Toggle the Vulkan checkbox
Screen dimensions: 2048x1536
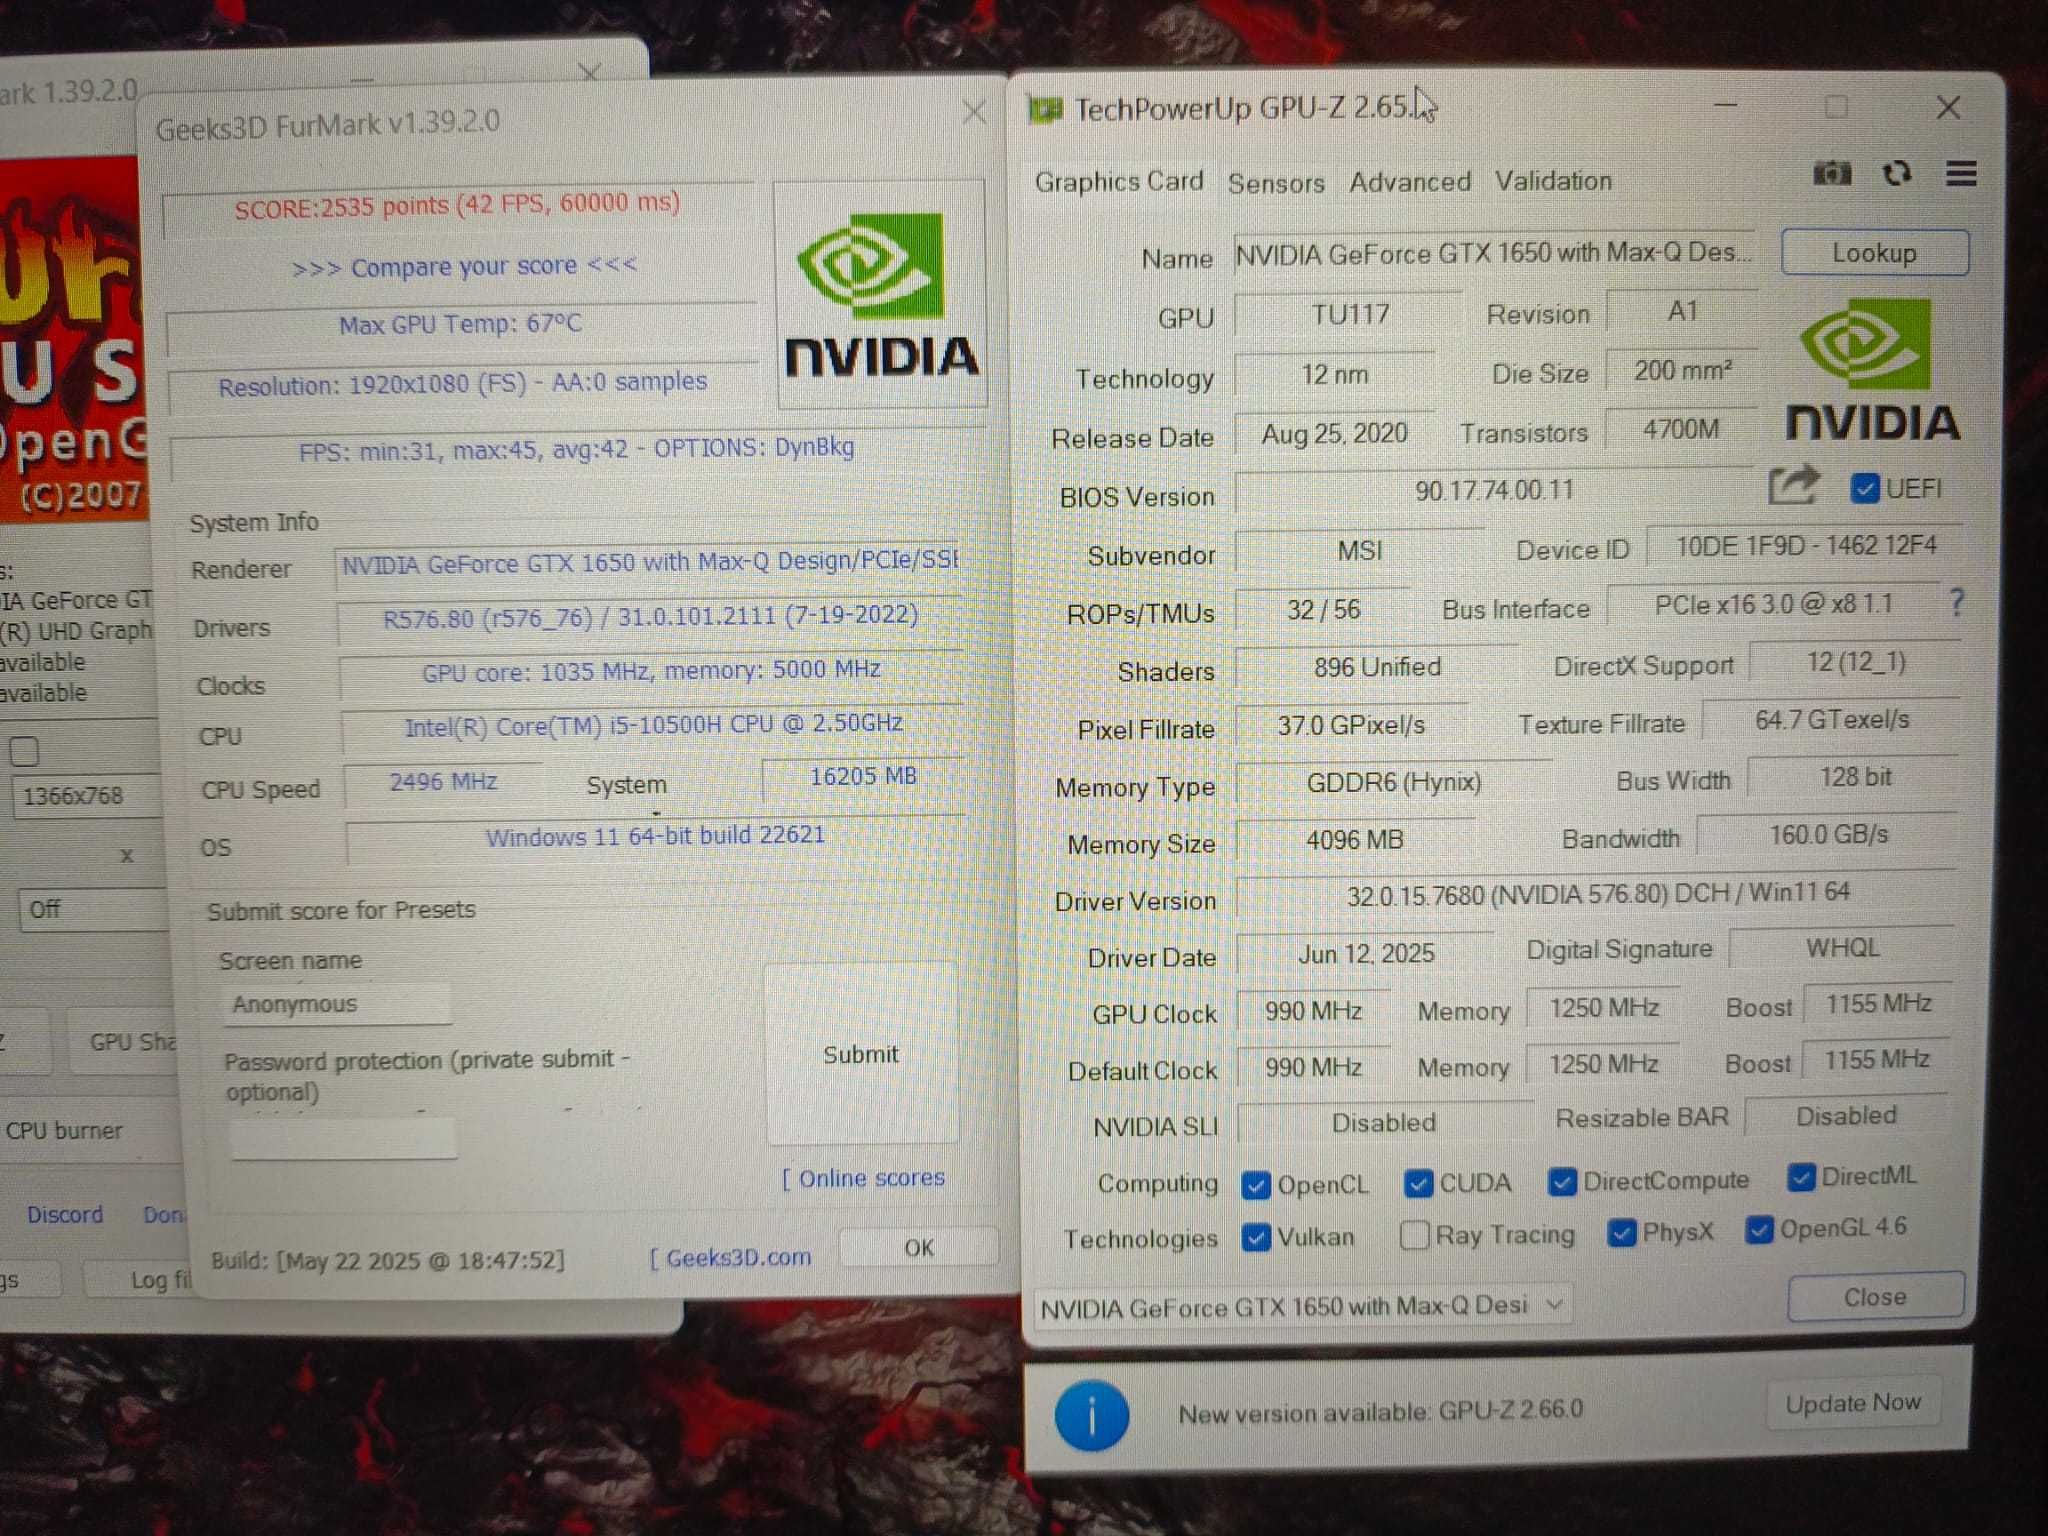[1255, 1237]
